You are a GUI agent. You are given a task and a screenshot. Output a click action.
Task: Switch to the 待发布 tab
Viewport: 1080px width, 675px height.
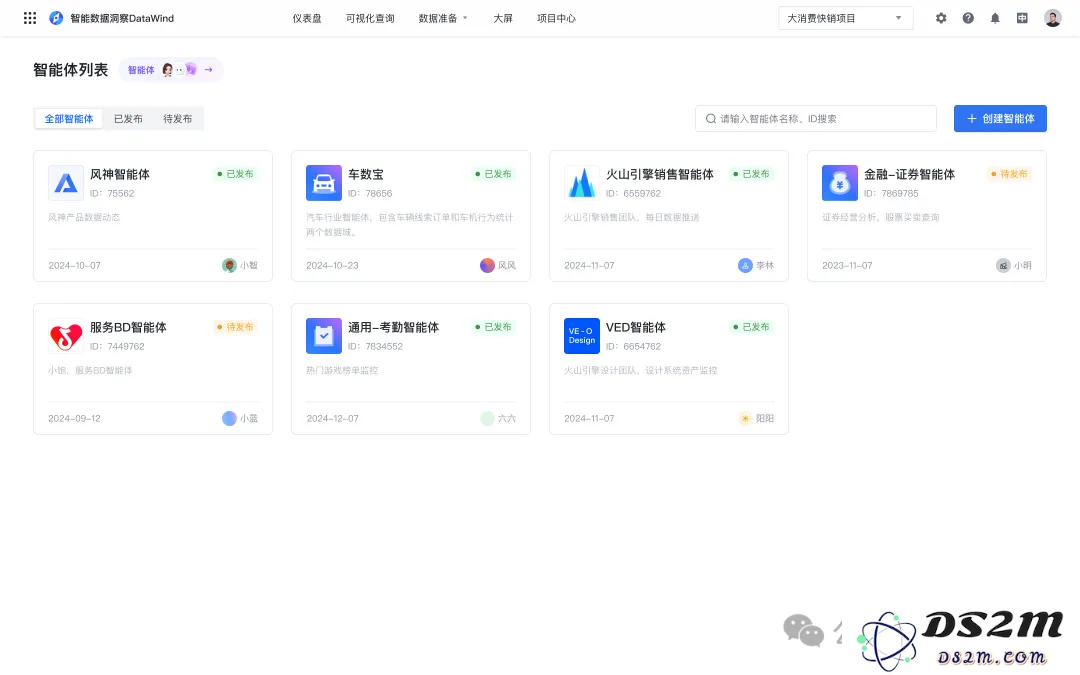pos(178,118)
